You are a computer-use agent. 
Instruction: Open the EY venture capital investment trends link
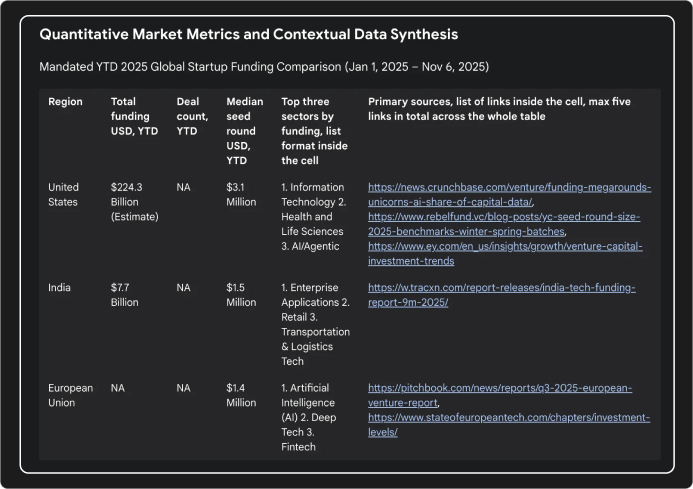(505, 254)
